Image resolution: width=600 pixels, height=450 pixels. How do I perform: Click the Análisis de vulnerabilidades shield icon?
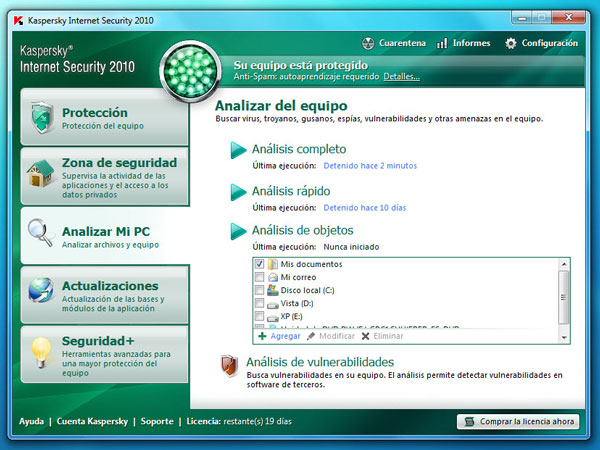[230, 366]
